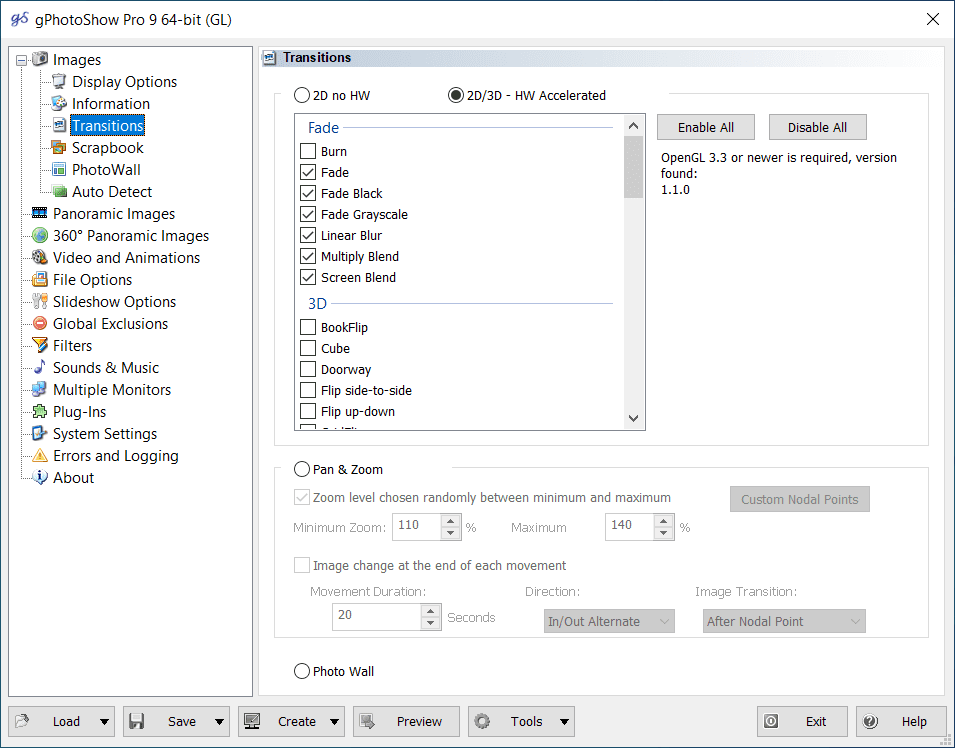Image resolution: width=955 pixels, height=748 pixels.
Task: Click the Panoramic Images filmstrip icon
Action: coord(40,213)
